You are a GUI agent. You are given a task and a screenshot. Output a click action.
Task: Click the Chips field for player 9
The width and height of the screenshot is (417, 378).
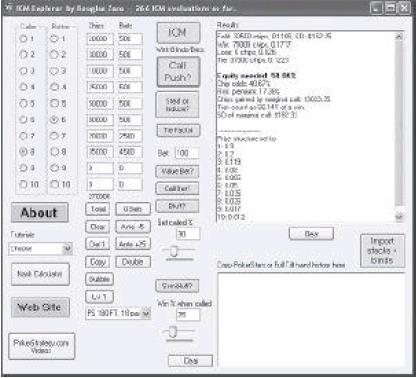click(x=100, y=168)
